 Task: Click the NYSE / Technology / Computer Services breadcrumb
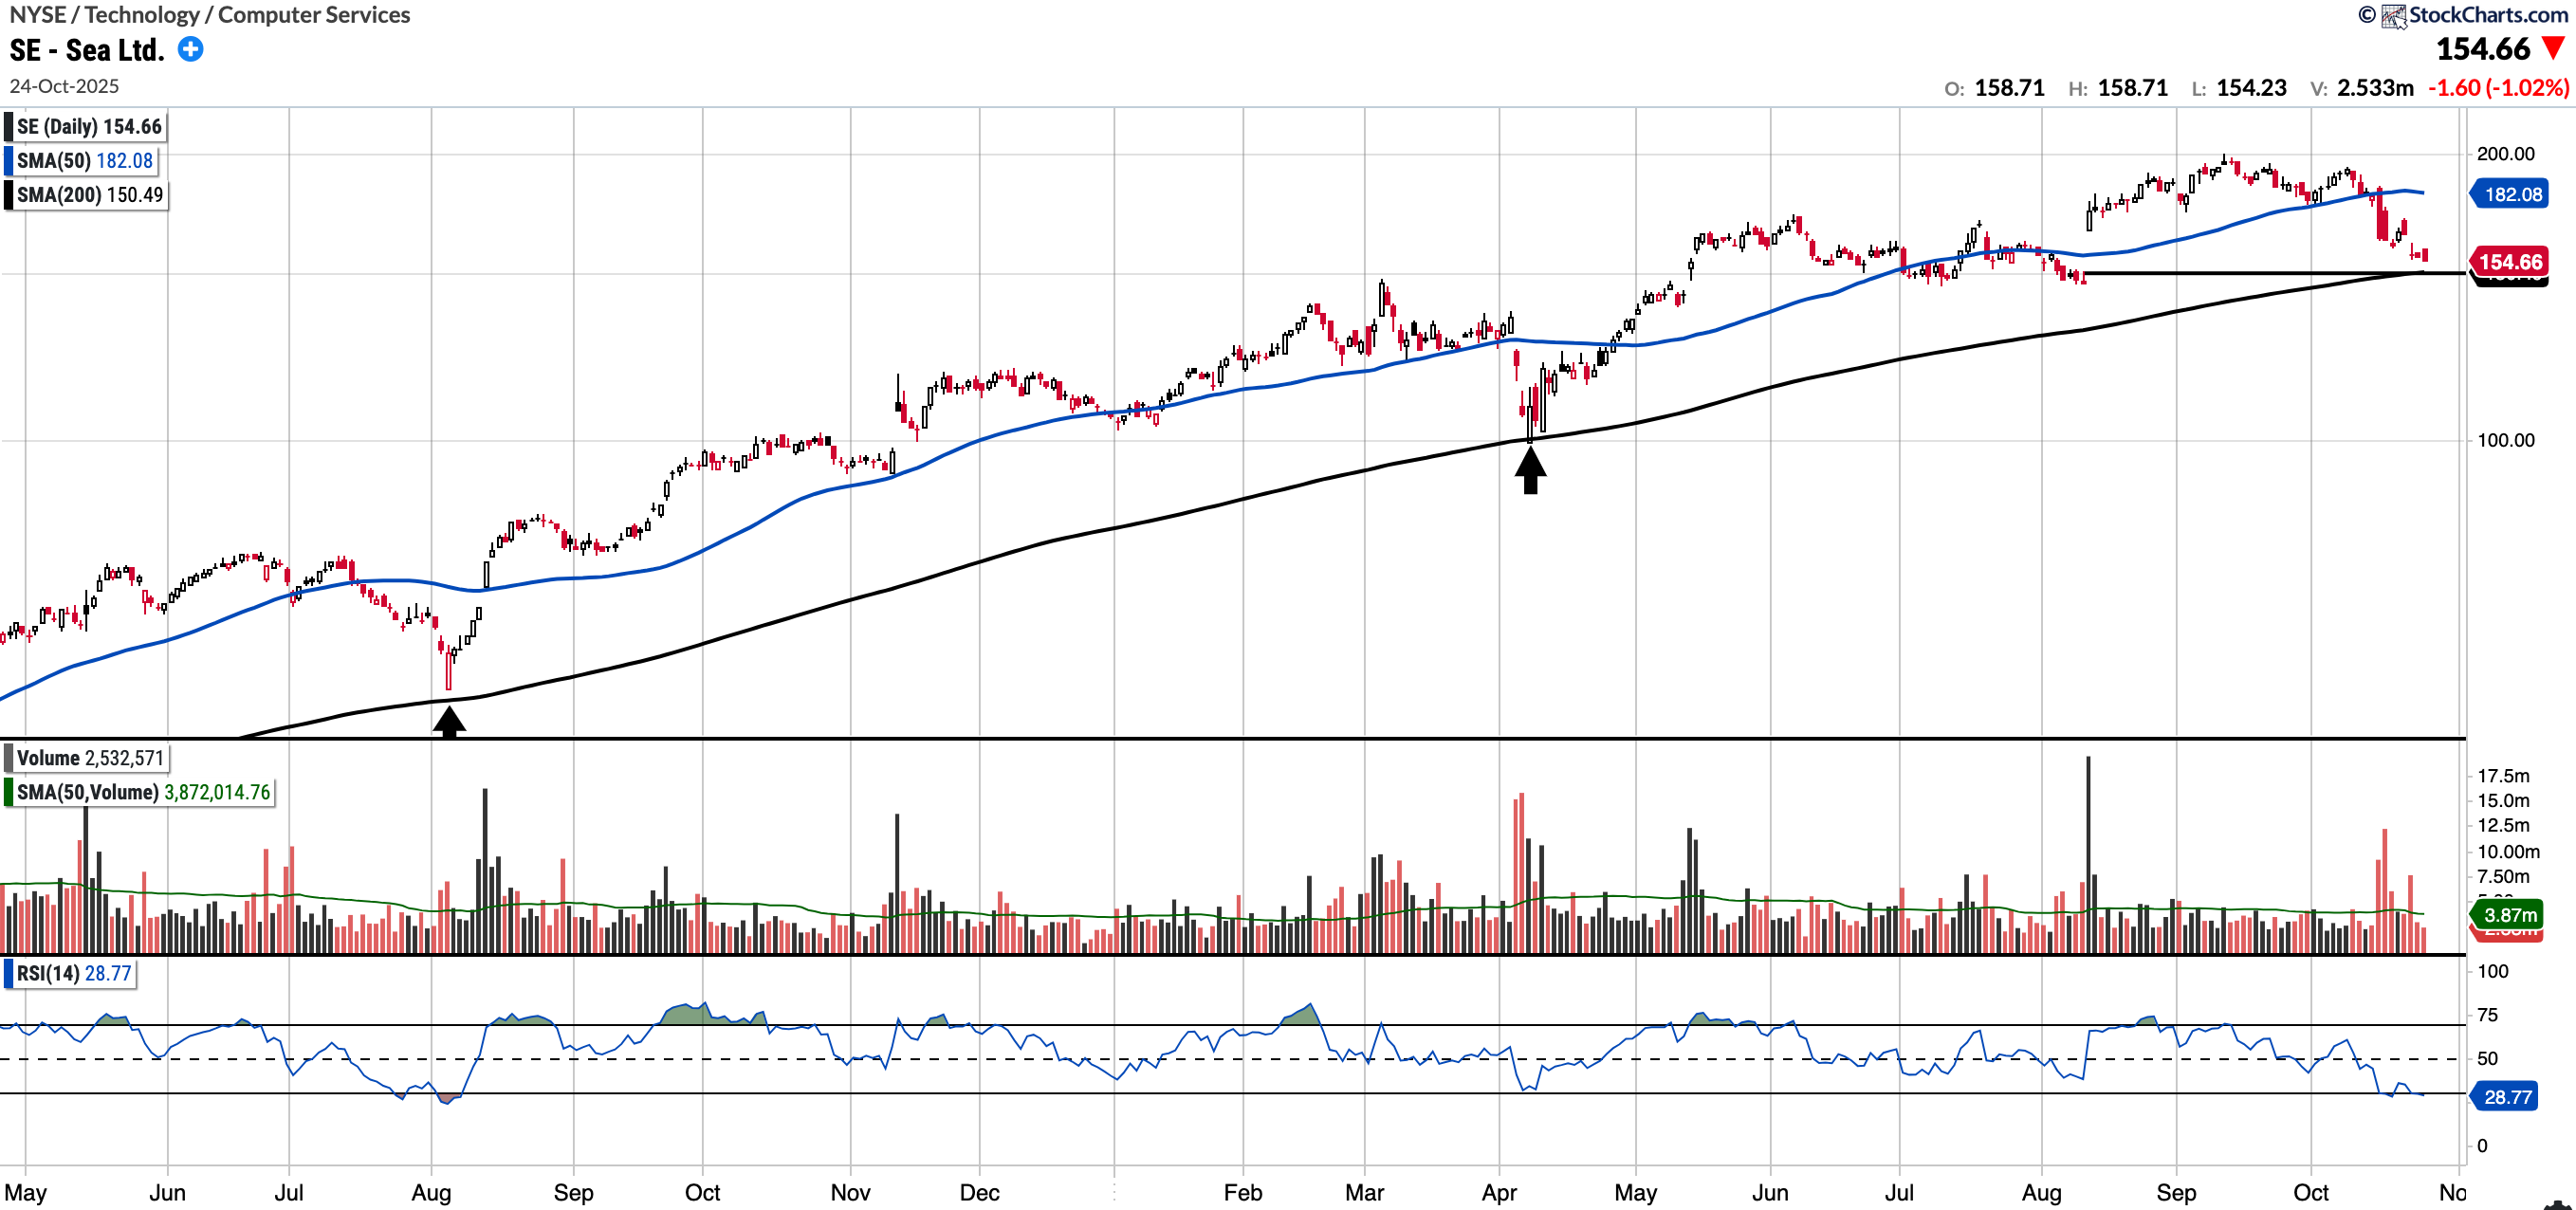point(210,15)
